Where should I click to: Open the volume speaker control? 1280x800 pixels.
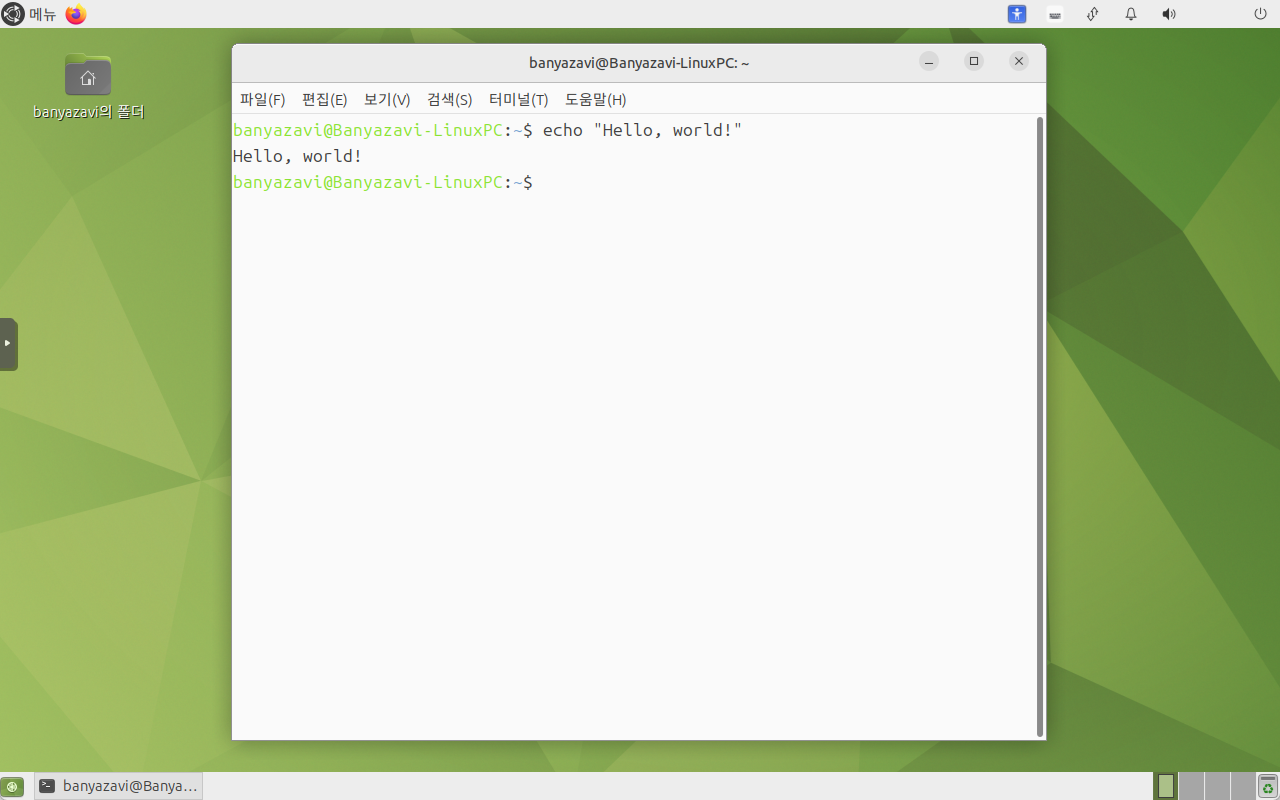(x=1168, y=14)
